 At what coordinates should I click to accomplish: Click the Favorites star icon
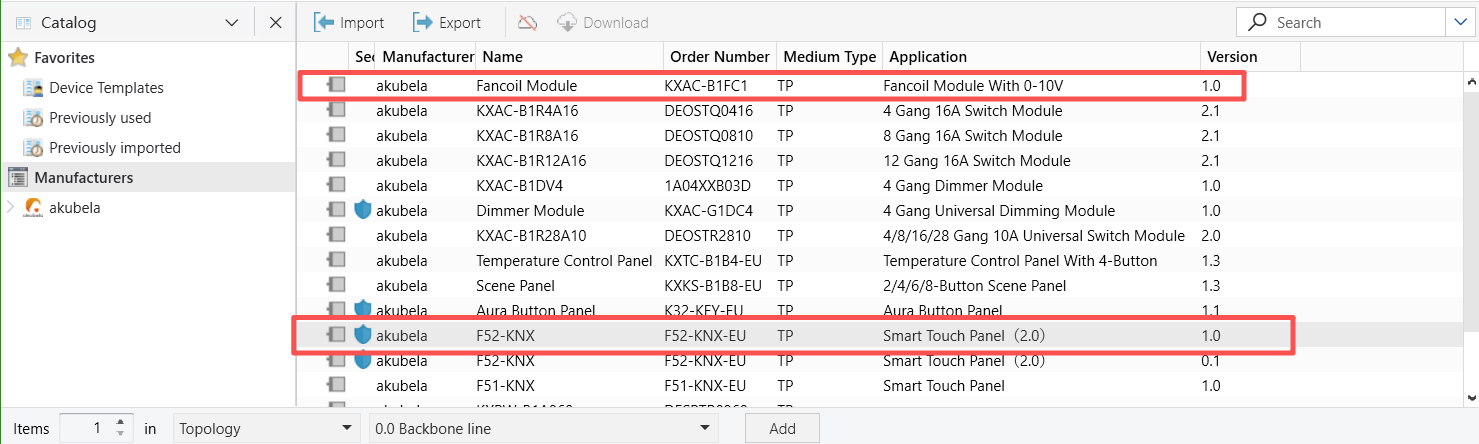18,58
